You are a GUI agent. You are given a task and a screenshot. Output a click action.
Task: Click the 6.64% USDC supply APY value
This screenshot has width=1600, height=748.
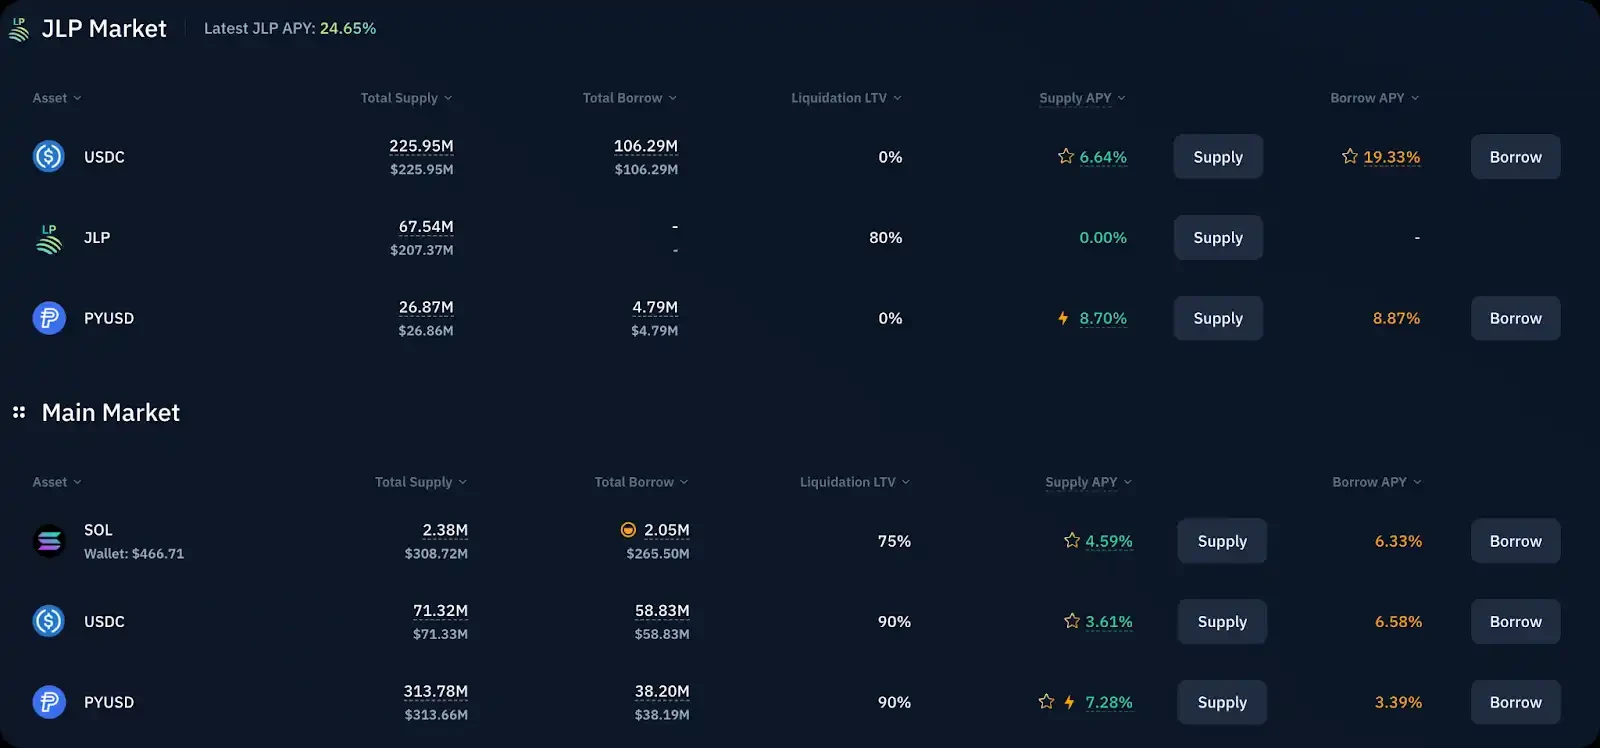[1102, 157]
